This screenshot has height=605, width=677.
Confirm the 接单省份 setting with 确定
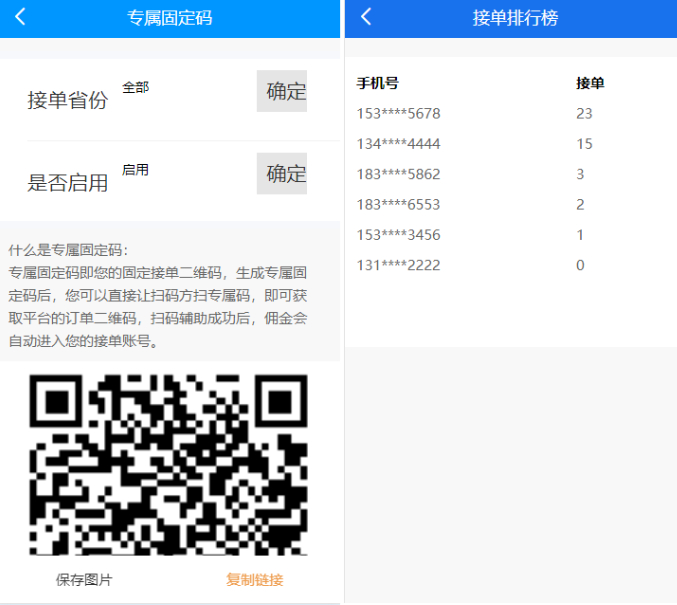tap(282, 91)
